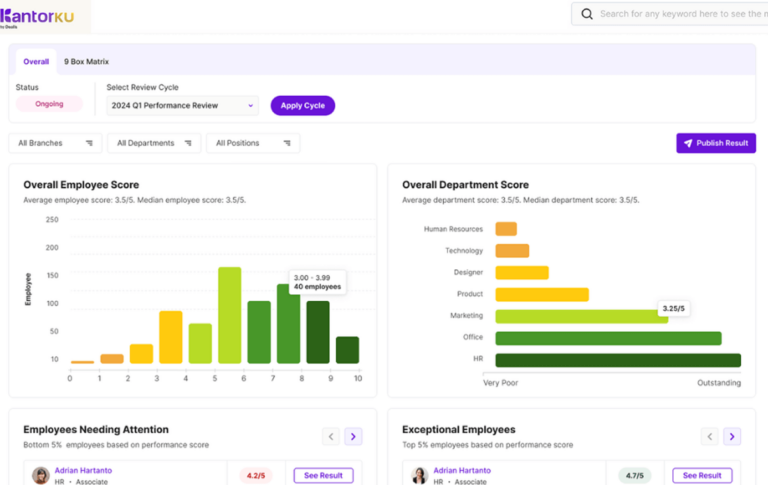This screenshot has width=768, height=485.
Task: Type in the keyword search field
Action: point(680,14)
